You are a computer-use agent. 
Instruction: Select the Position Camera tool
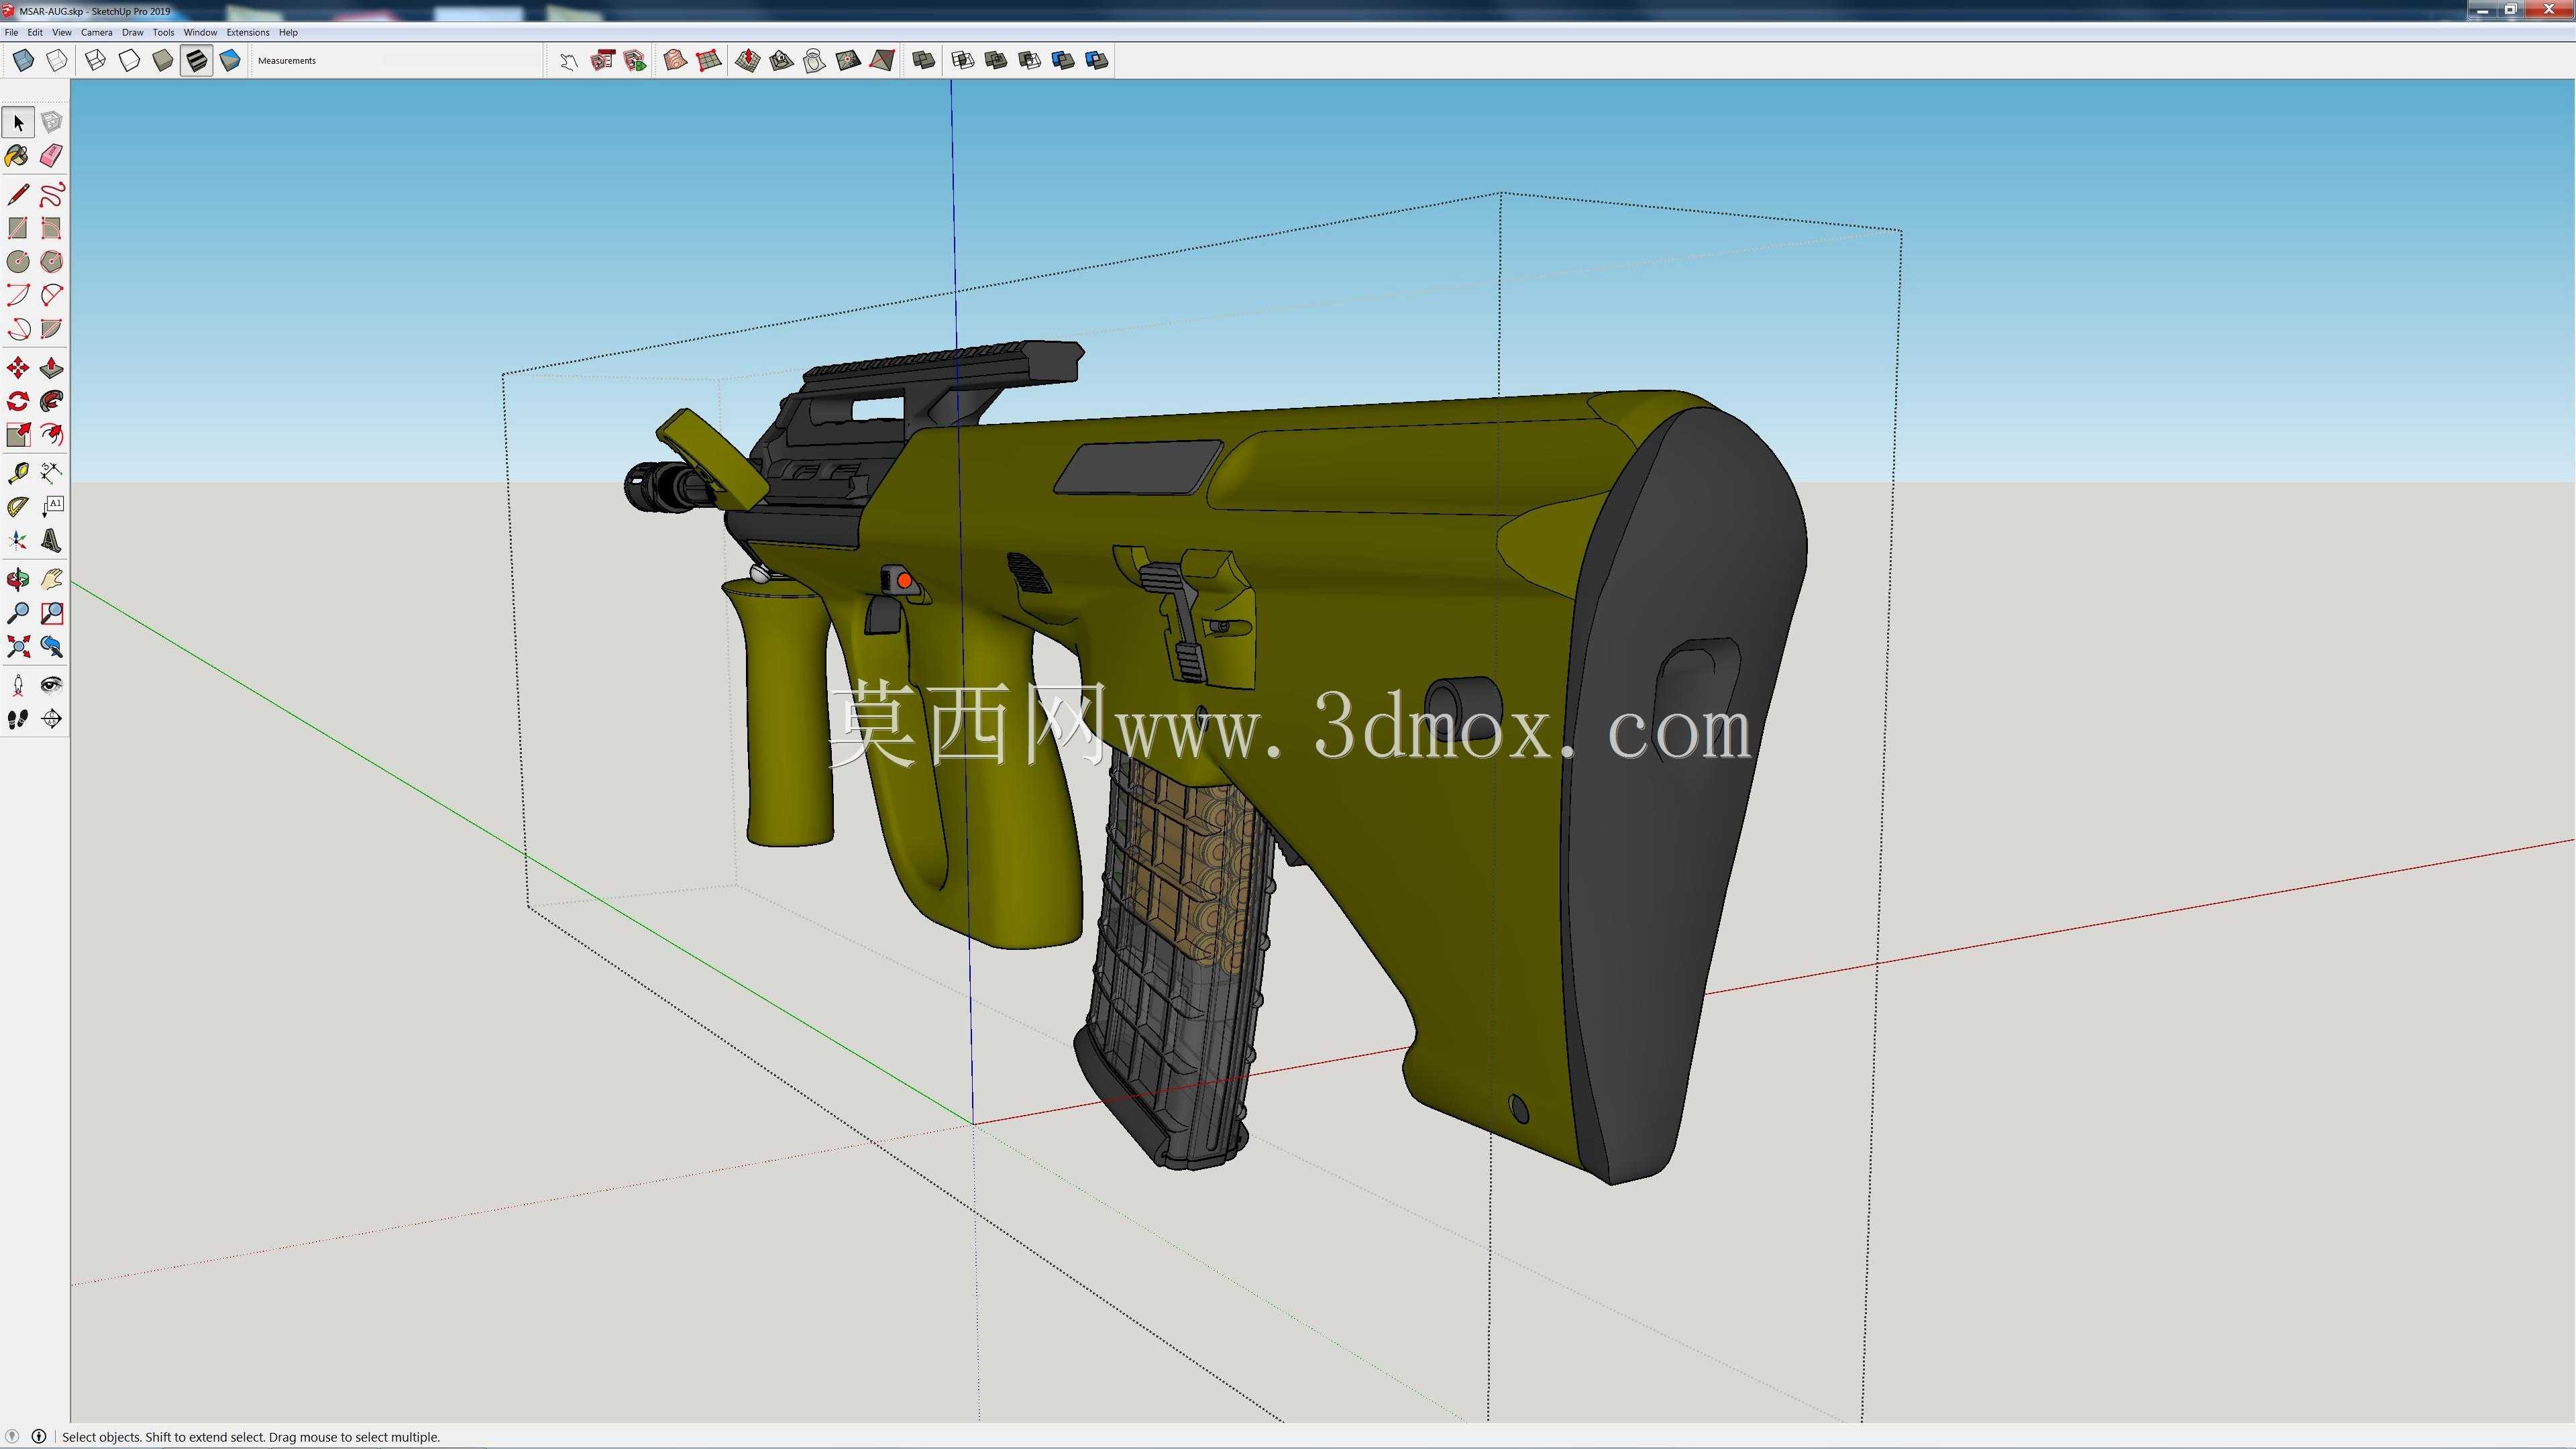pos(18,685)
